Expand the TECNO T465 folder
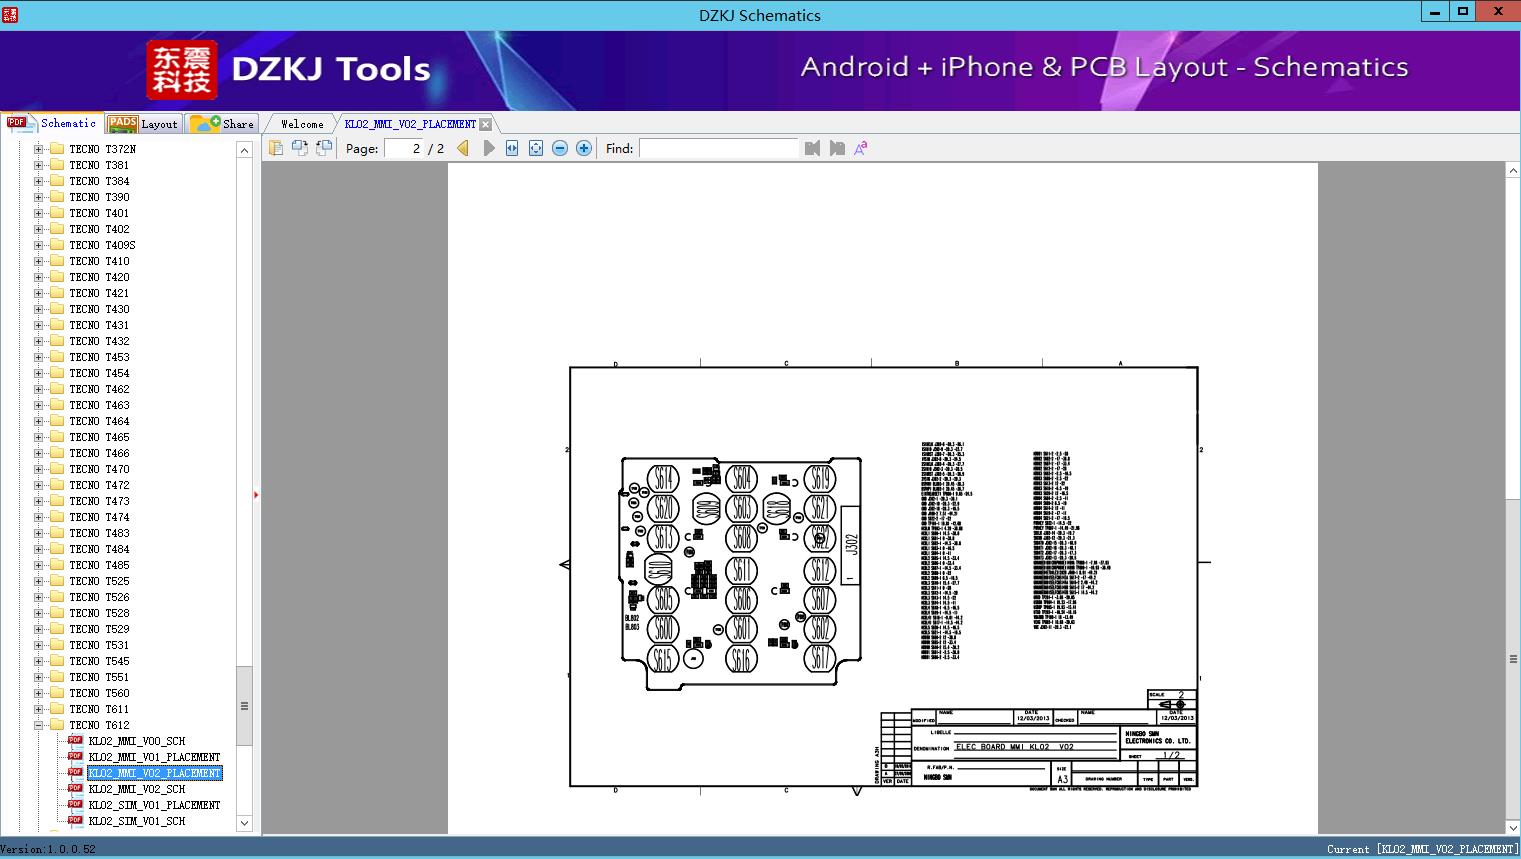Viewport: 1521px width, 859px height. coord(38,437)
